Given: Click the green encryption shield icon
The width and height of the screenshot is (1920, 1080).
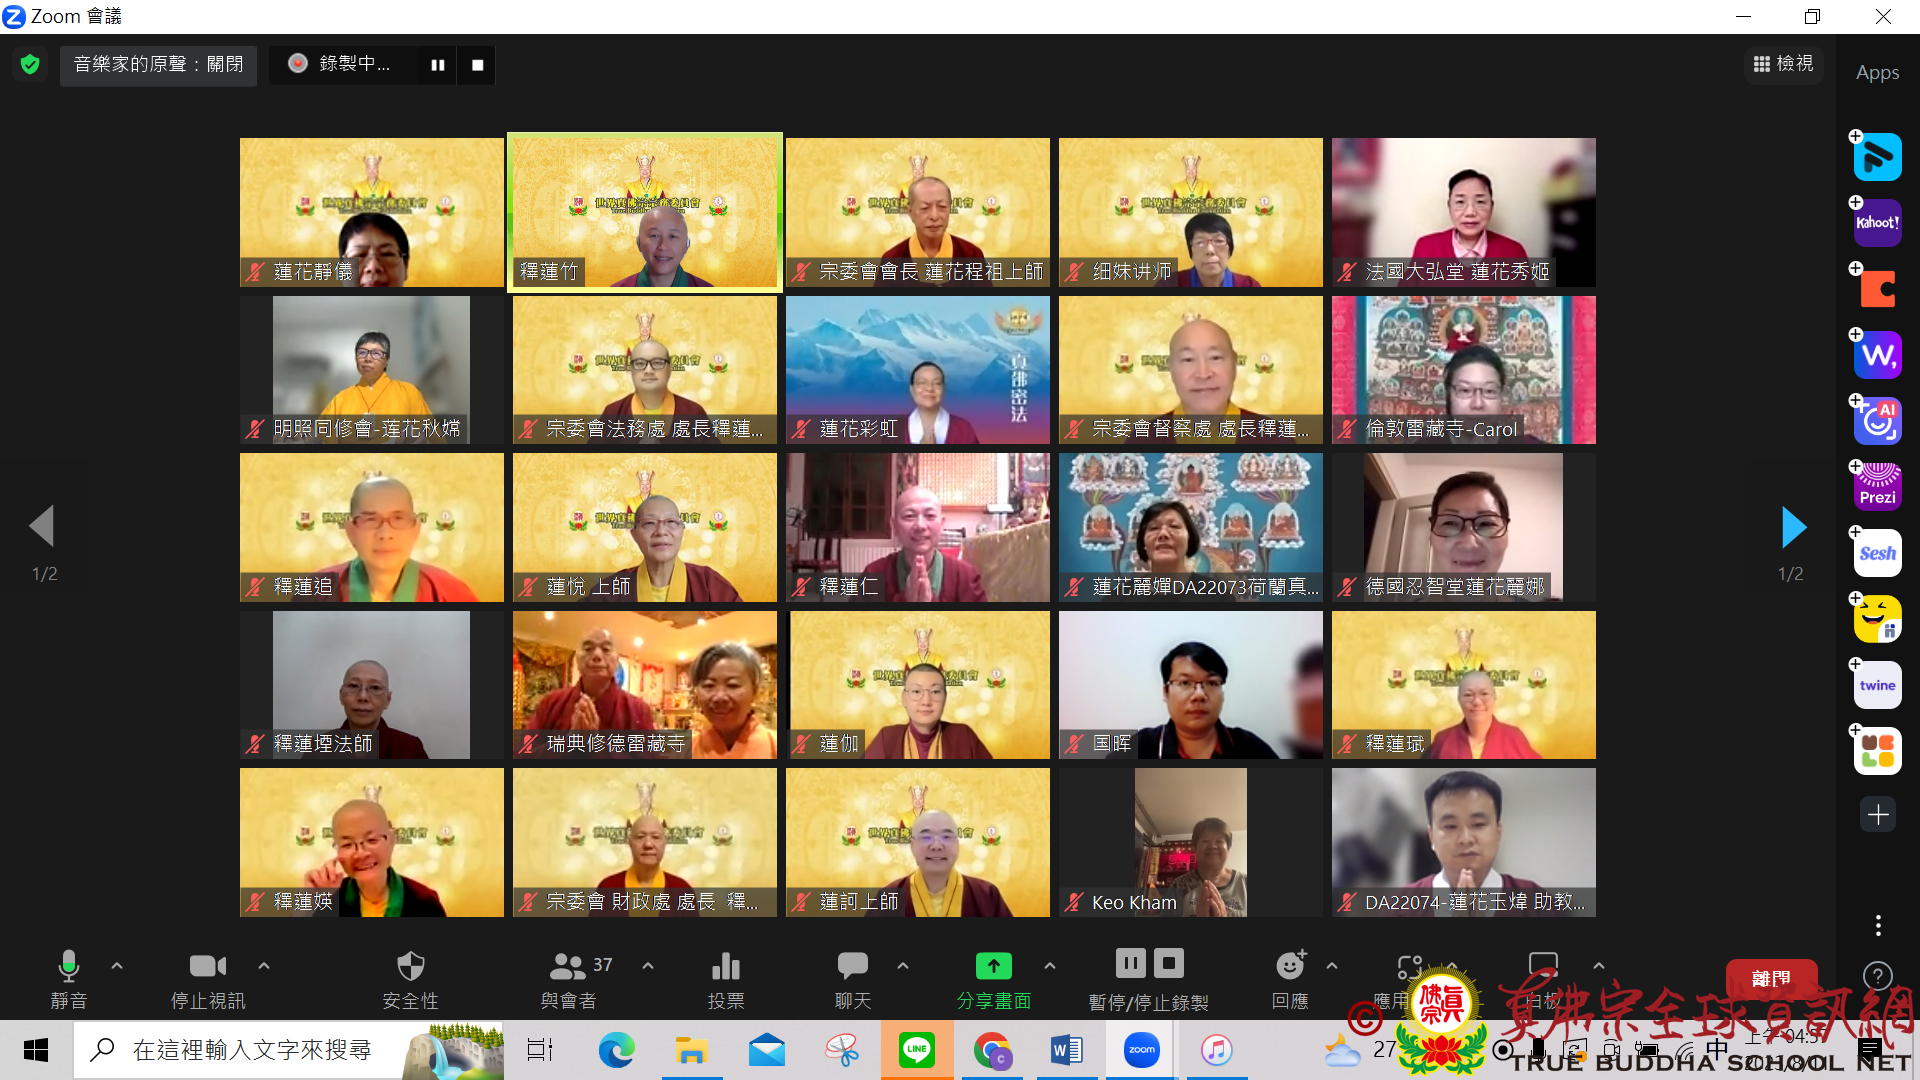Looking at the screenshot, I should [30, 65].
